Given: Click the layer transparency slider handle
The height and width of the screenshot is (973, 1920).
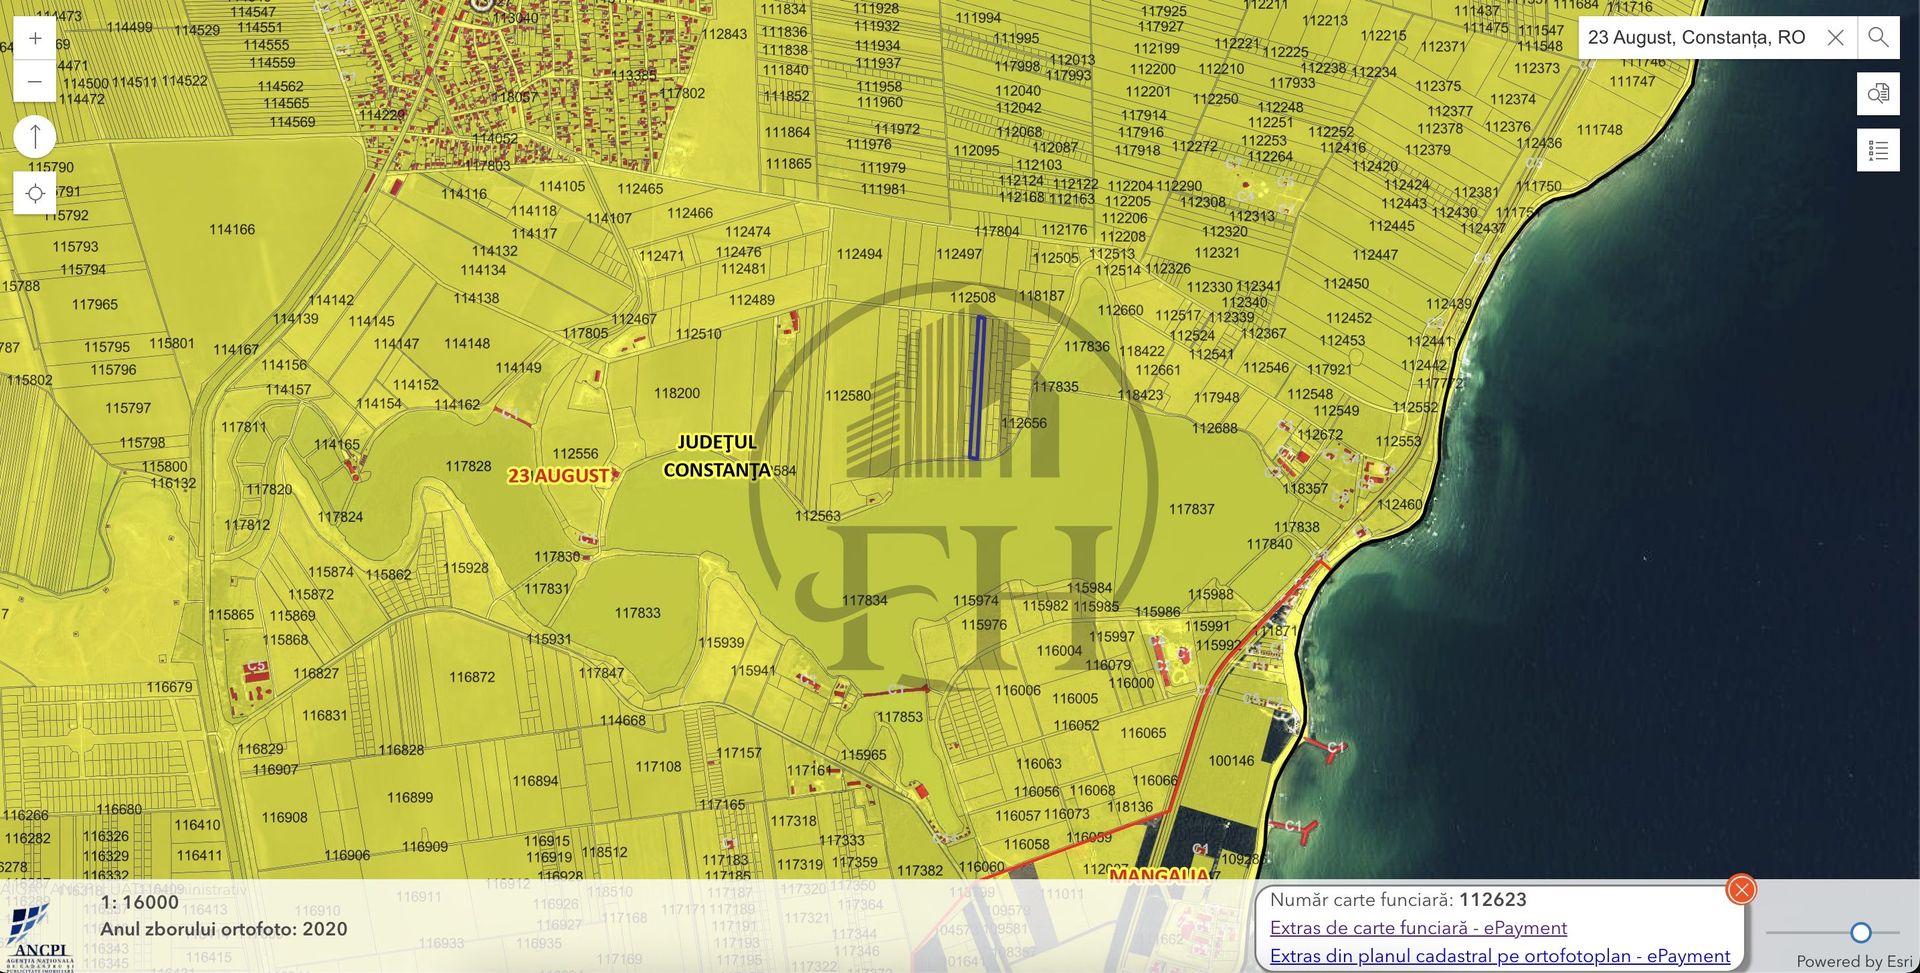Looking at the screenshot, I should click(1860, 932).
